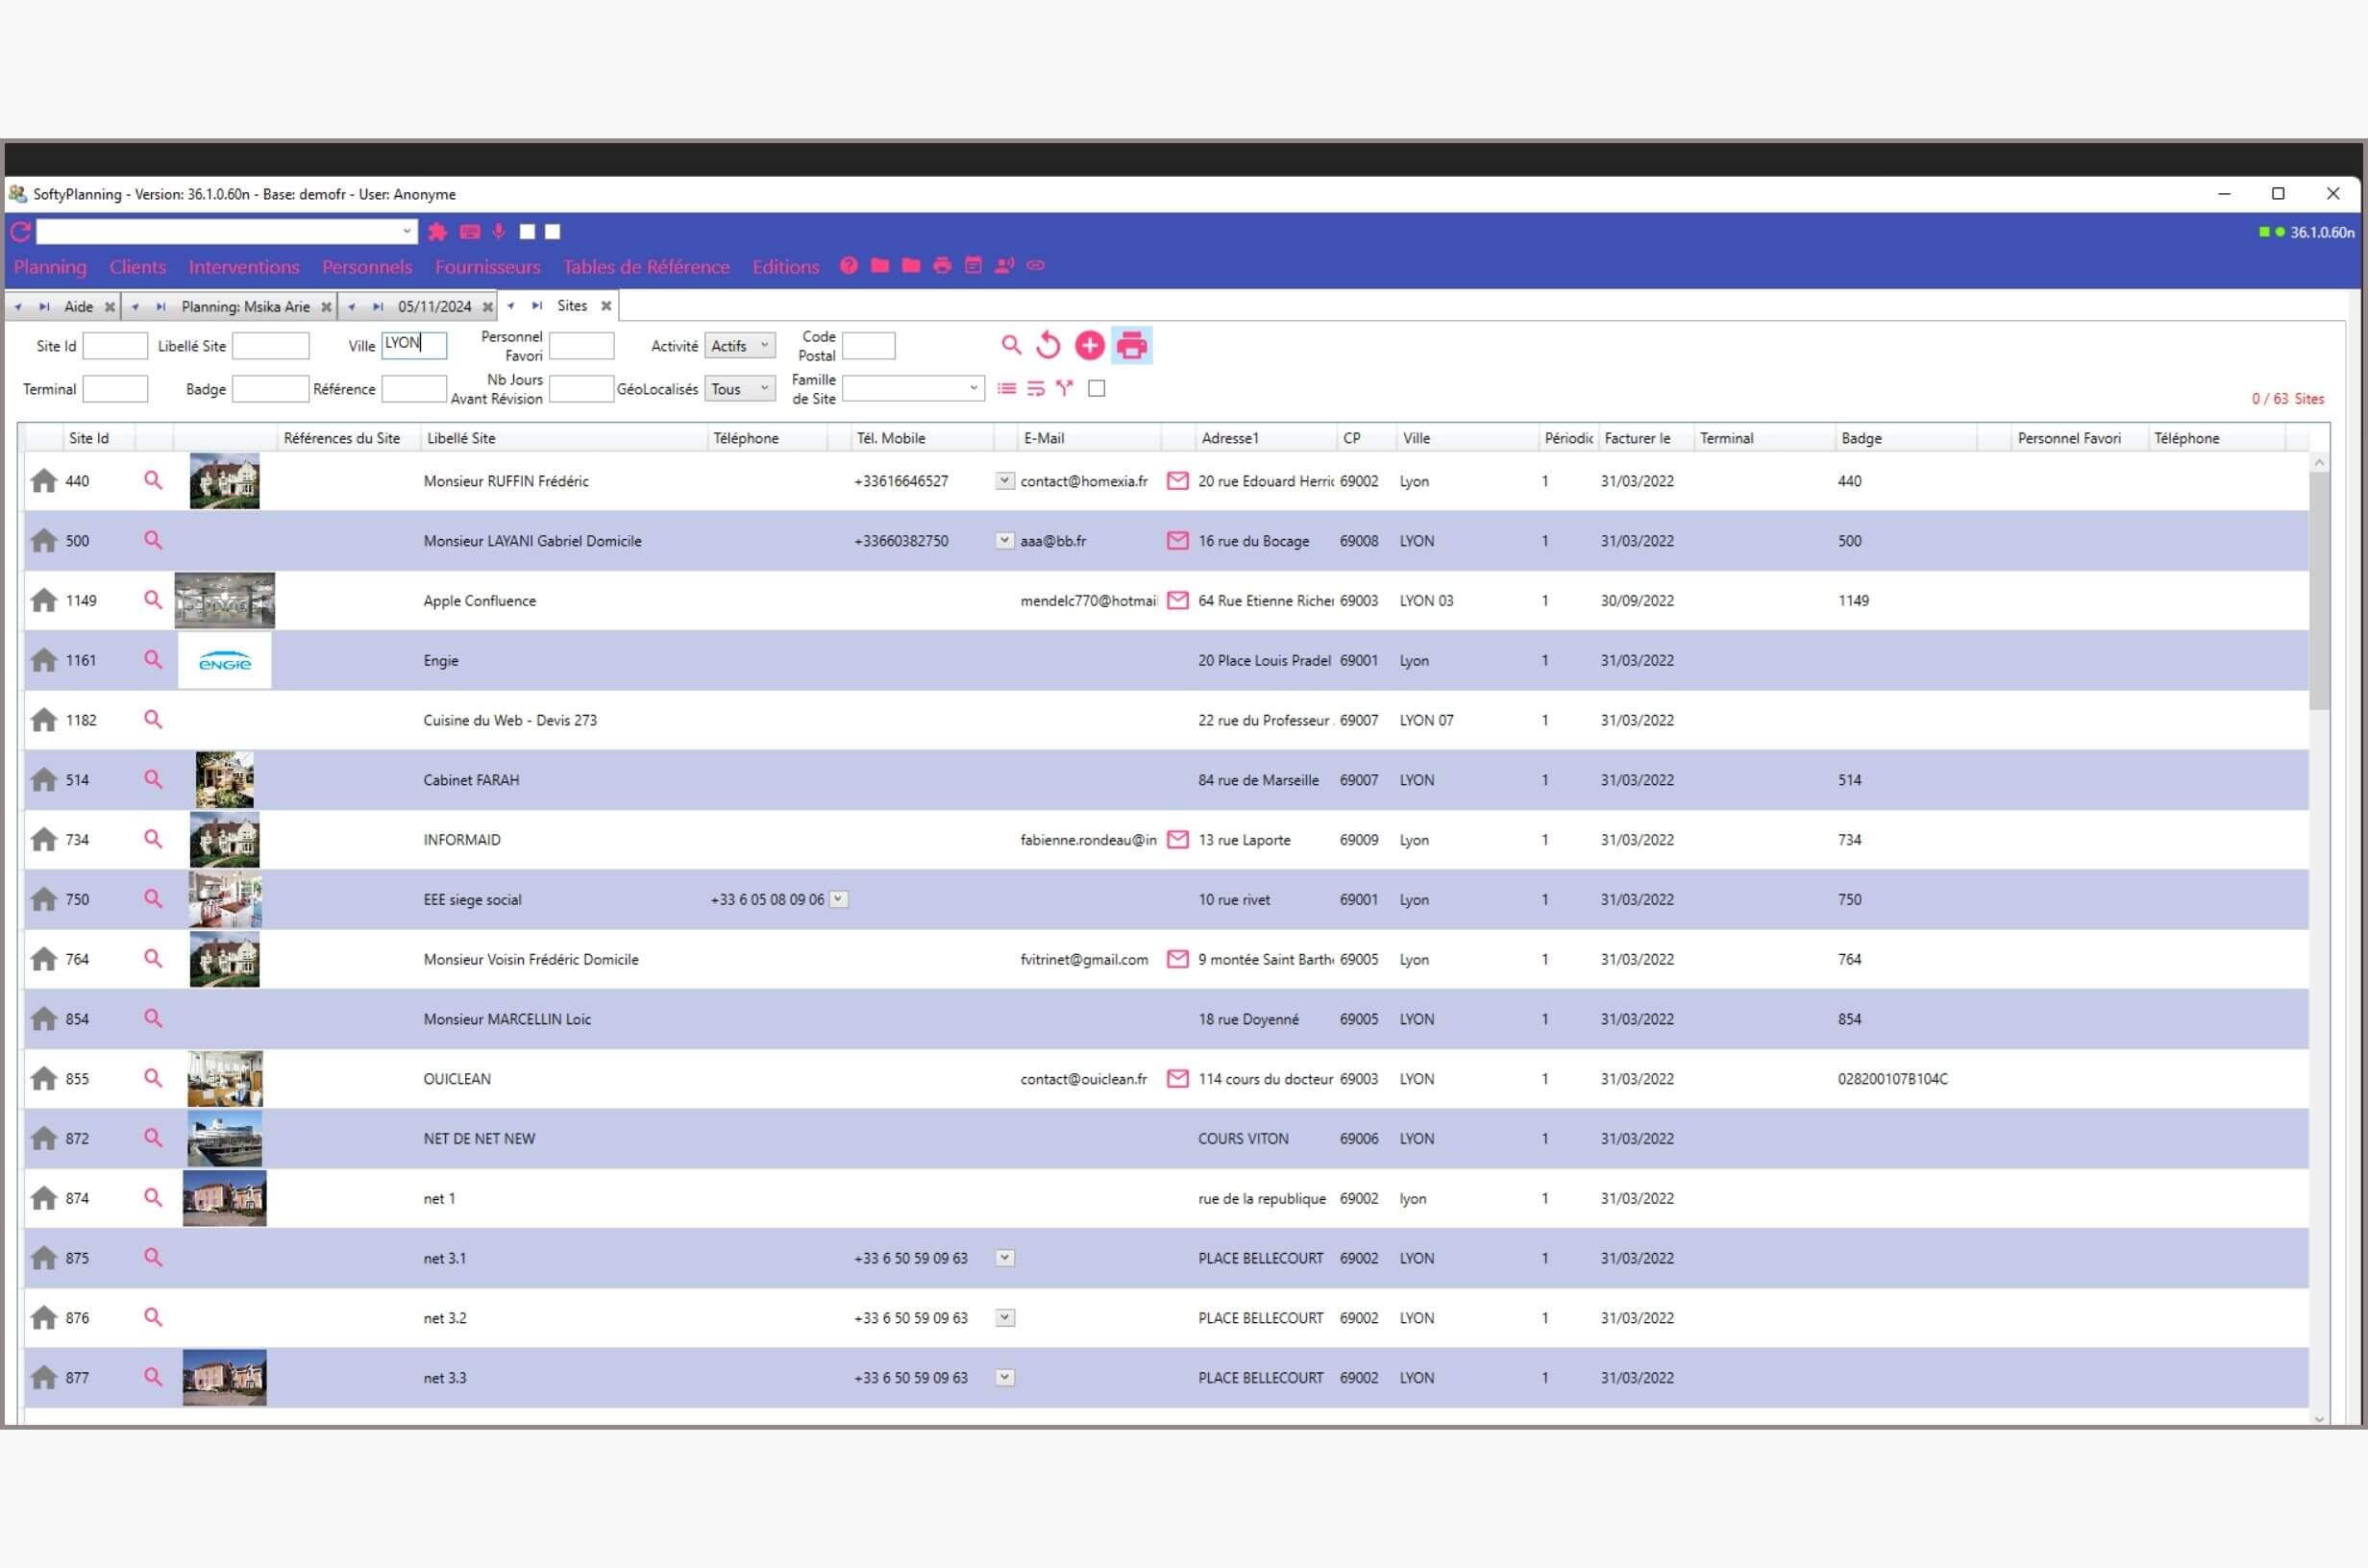Open the GéoLocalisés dropdown set to Tous
This screenshot has height=1568, width=2368.
click(x=739, y=389)
